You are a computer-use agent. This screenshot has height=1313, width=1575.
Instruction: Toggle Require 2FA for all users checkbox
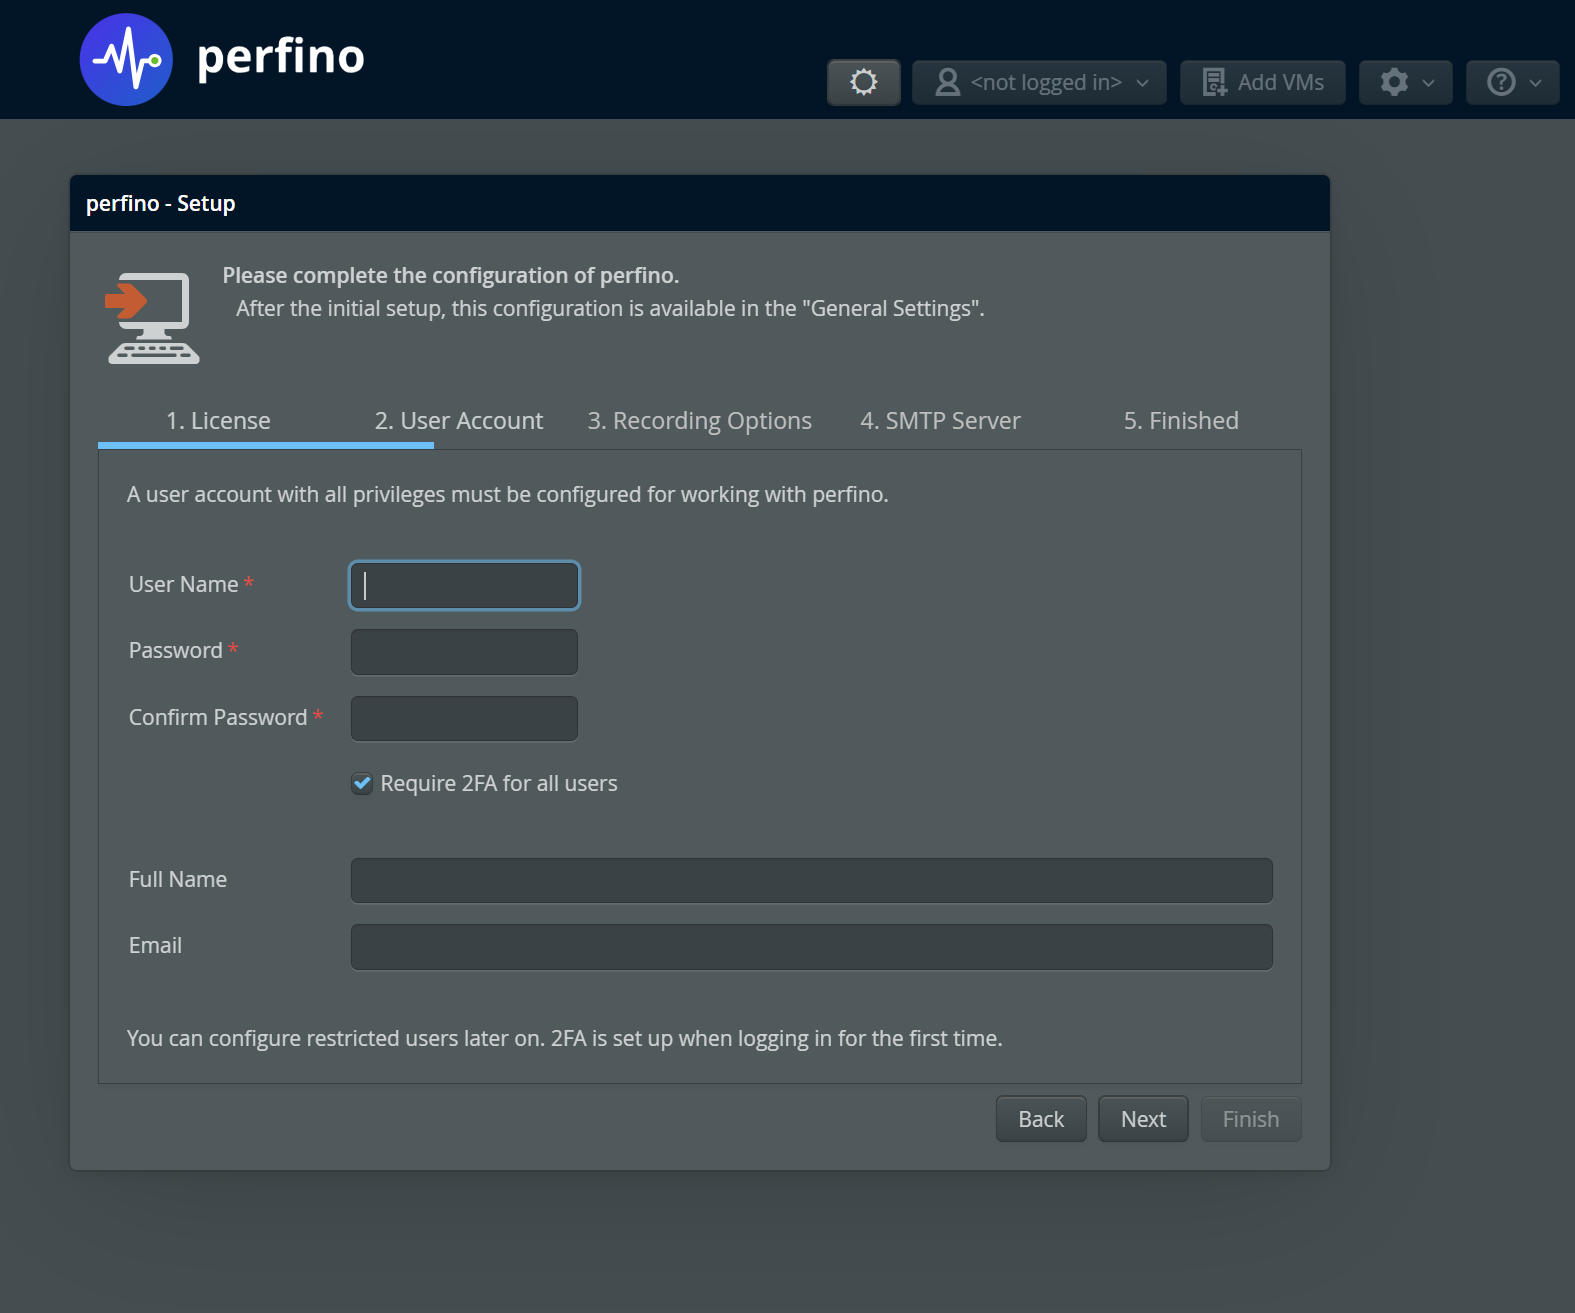pyautogui.click(x=362, y=784)
